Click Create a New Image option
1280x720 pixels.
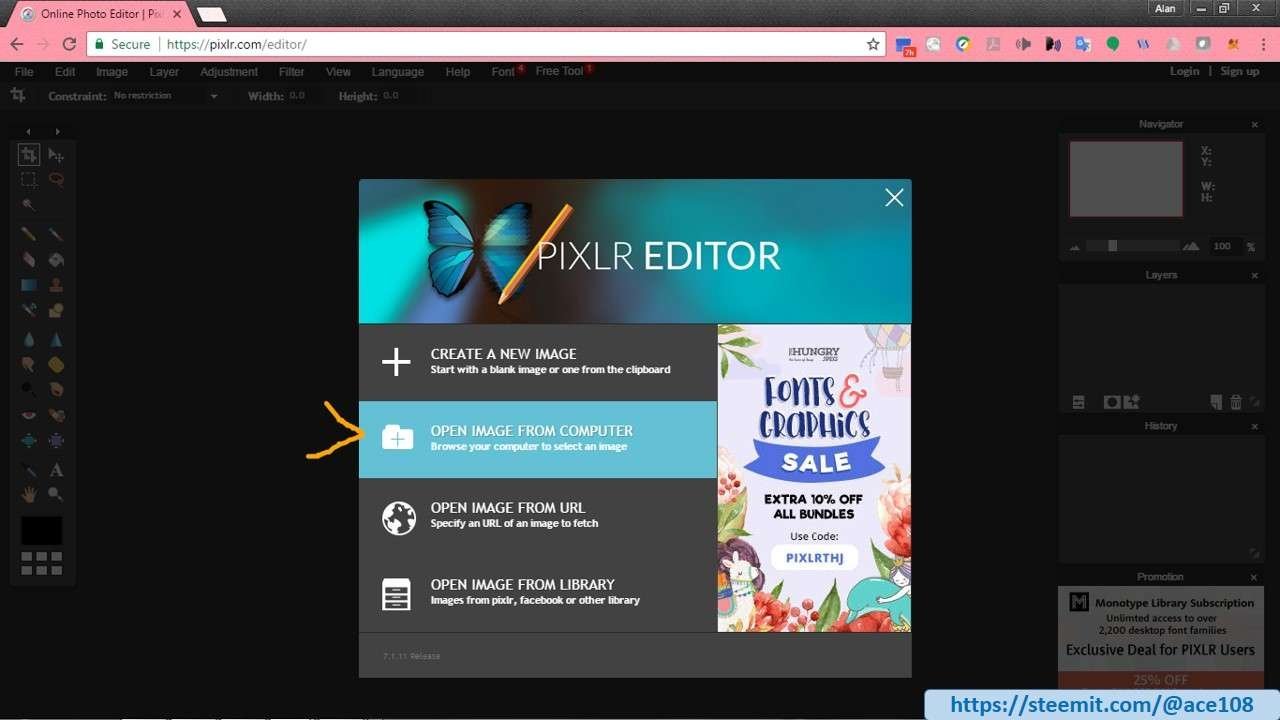point(538,362)
